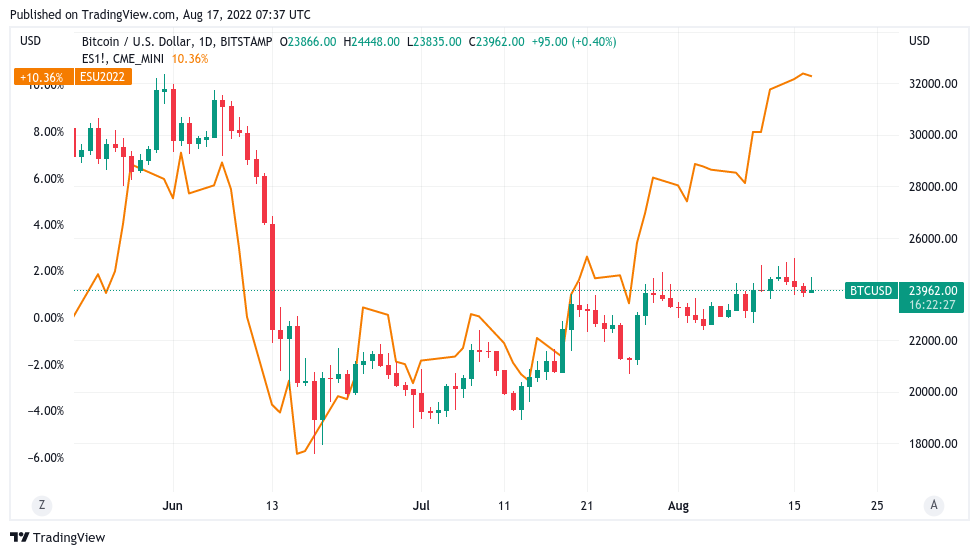Open the Bitcoin / U.S. Dollar symbol title
979x555 pixels.
[x=177, y=42]
